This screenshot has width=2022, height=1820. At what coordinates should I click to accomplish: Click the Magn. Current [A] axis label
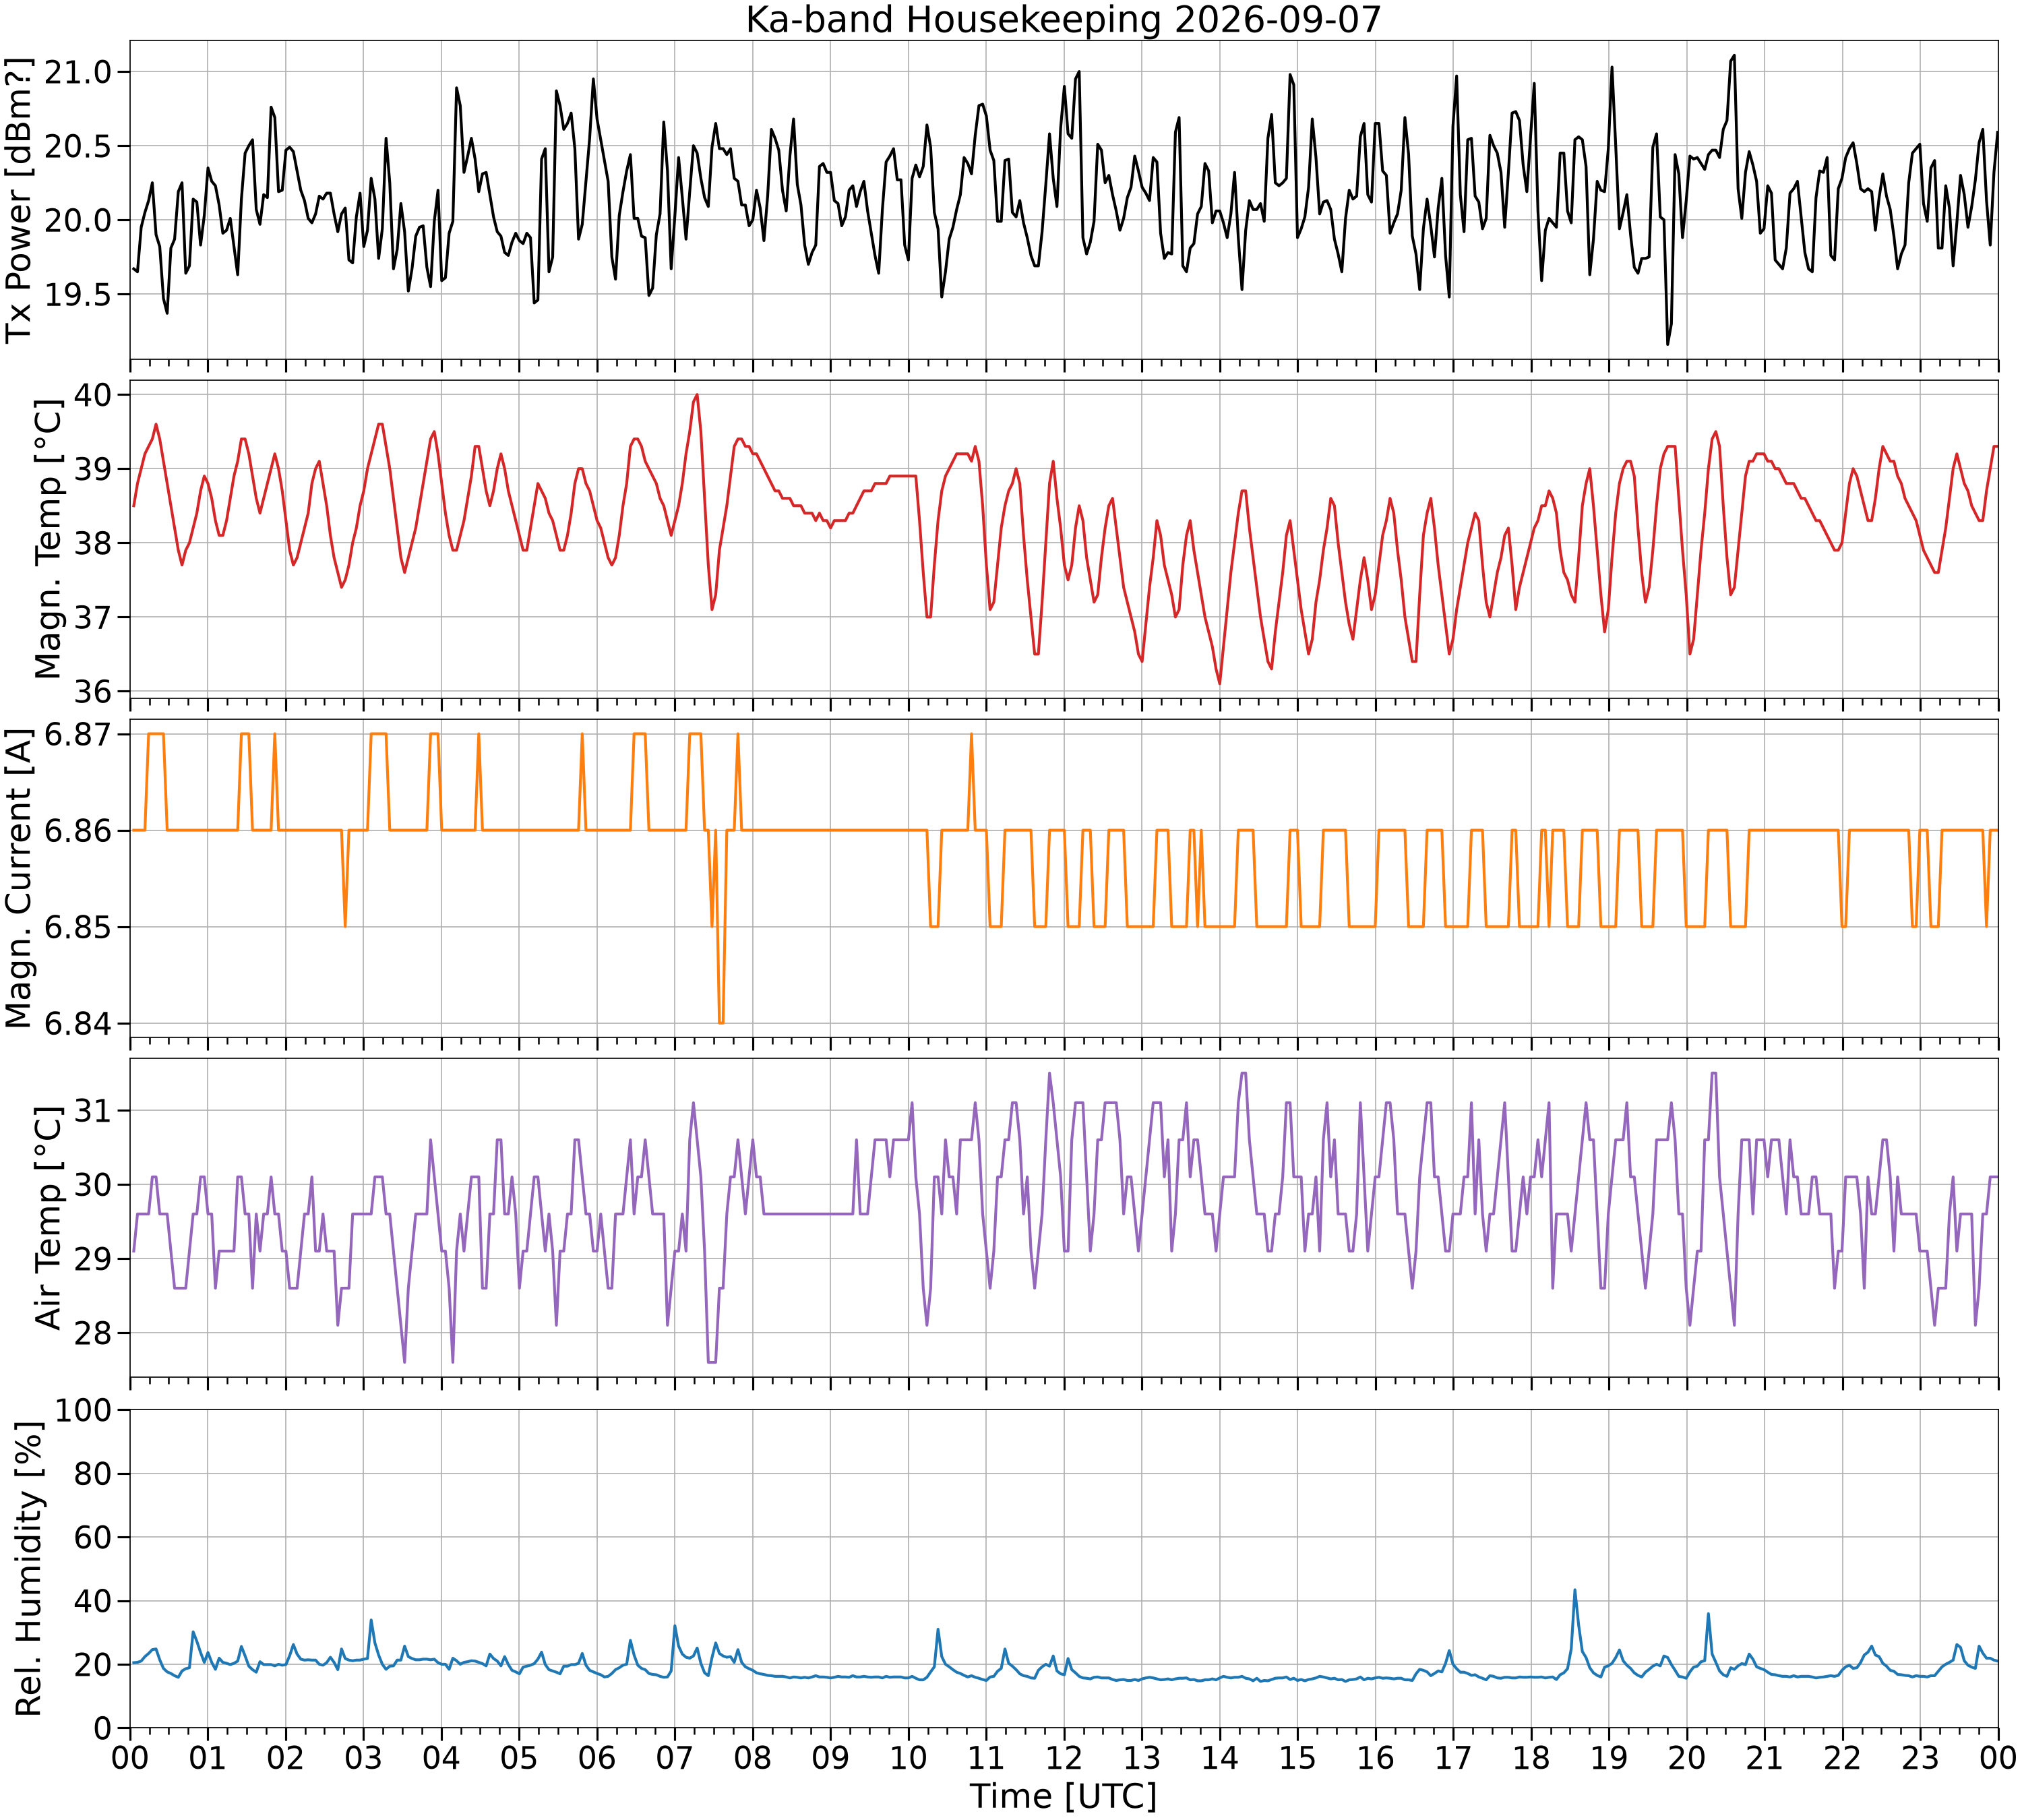tap(19, 878)
